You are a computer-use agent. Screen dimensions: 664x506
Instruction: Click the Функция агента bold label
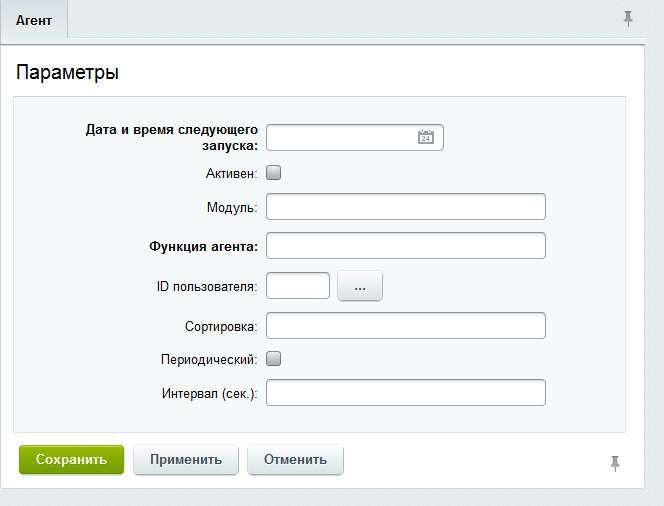pos(204,246)
